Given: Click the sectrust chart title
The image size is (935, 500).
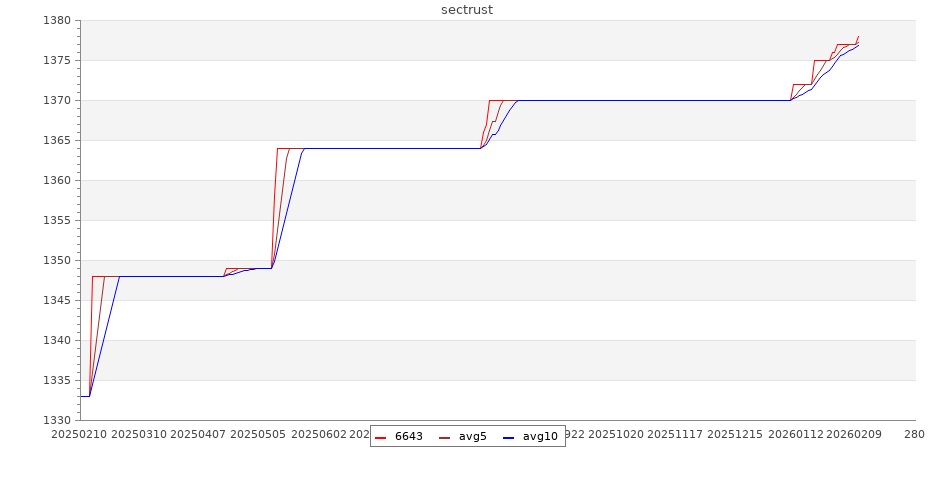Looking at the screenshot, I should (x=467, y=10).
